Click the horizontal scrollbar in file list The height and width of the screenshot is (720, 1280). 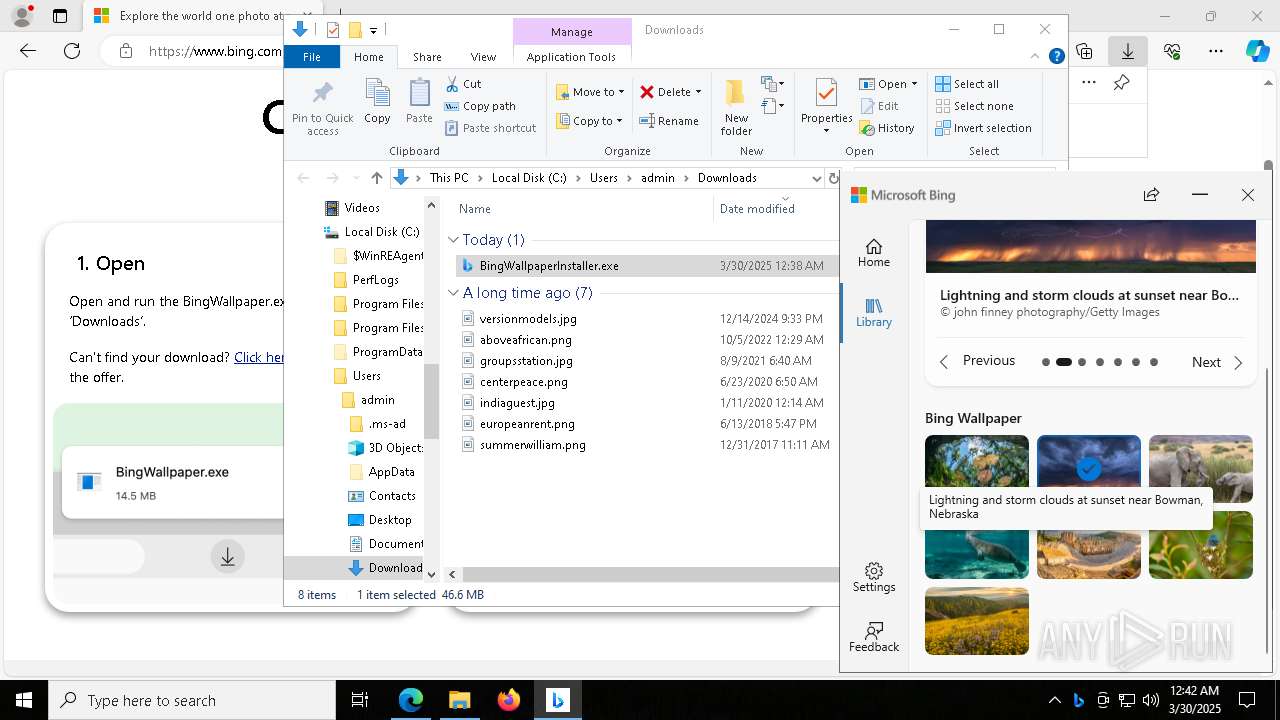[x=650, y=574]
